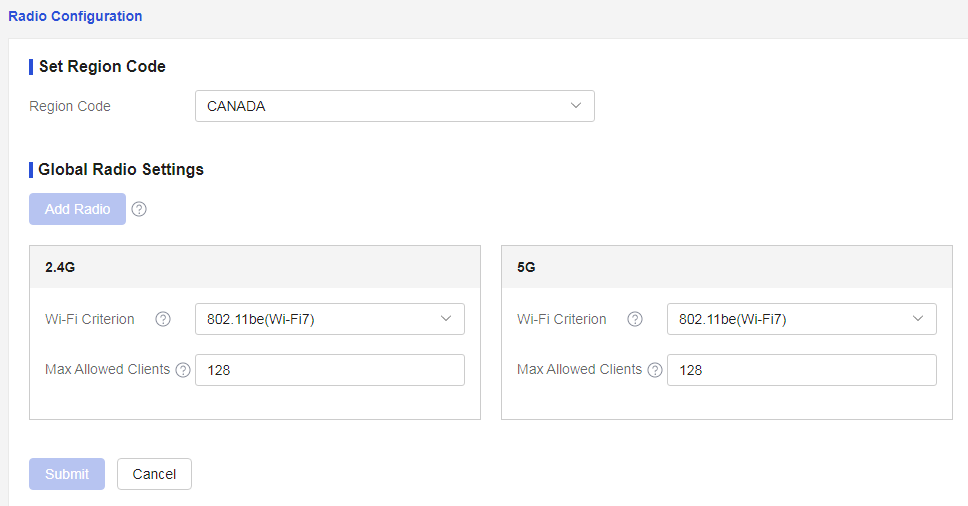Click 5G Max Allowed Clients help icon
Screen dimensions: 968x506
(x=655, y=370)
